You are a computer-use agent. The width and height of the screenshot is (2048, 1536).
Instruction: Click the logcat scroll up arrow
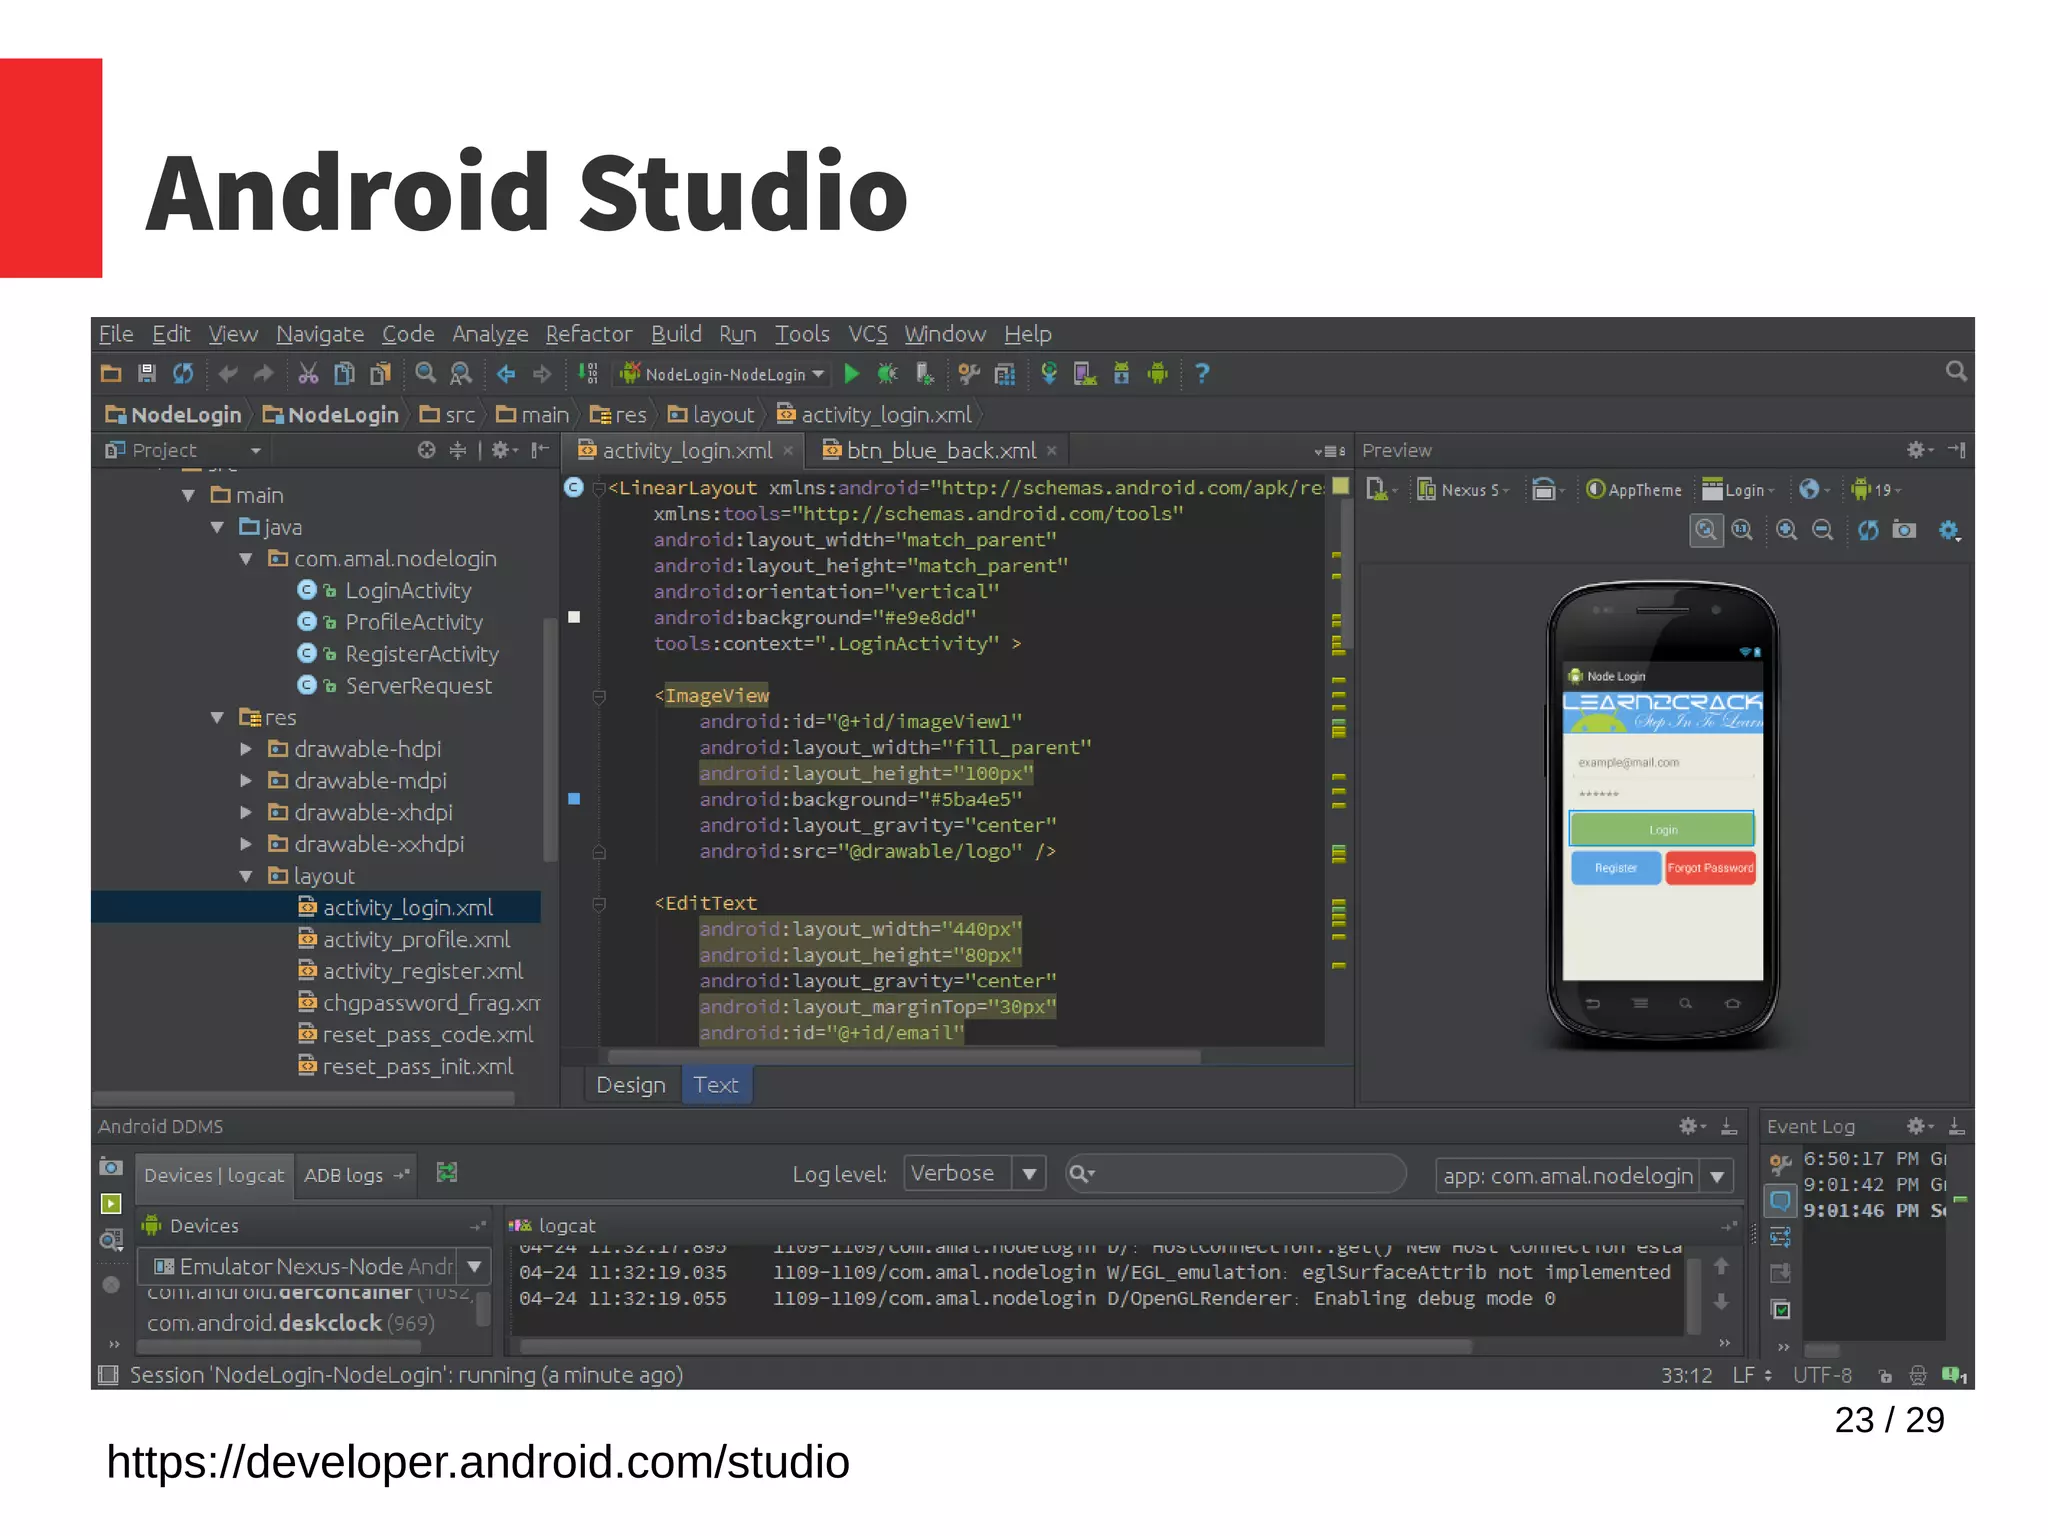[1721, 1267]
